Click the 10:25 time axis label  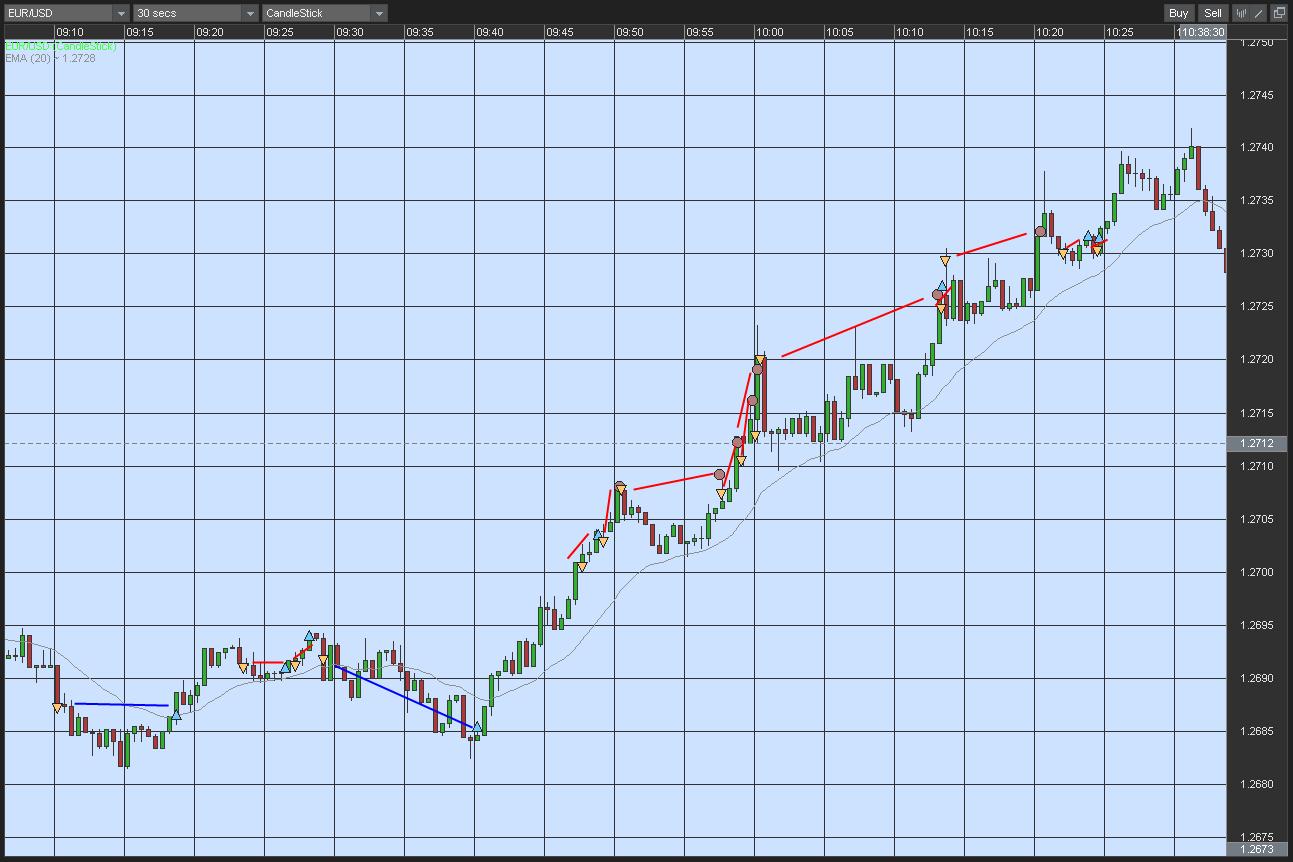(1120, 32)
